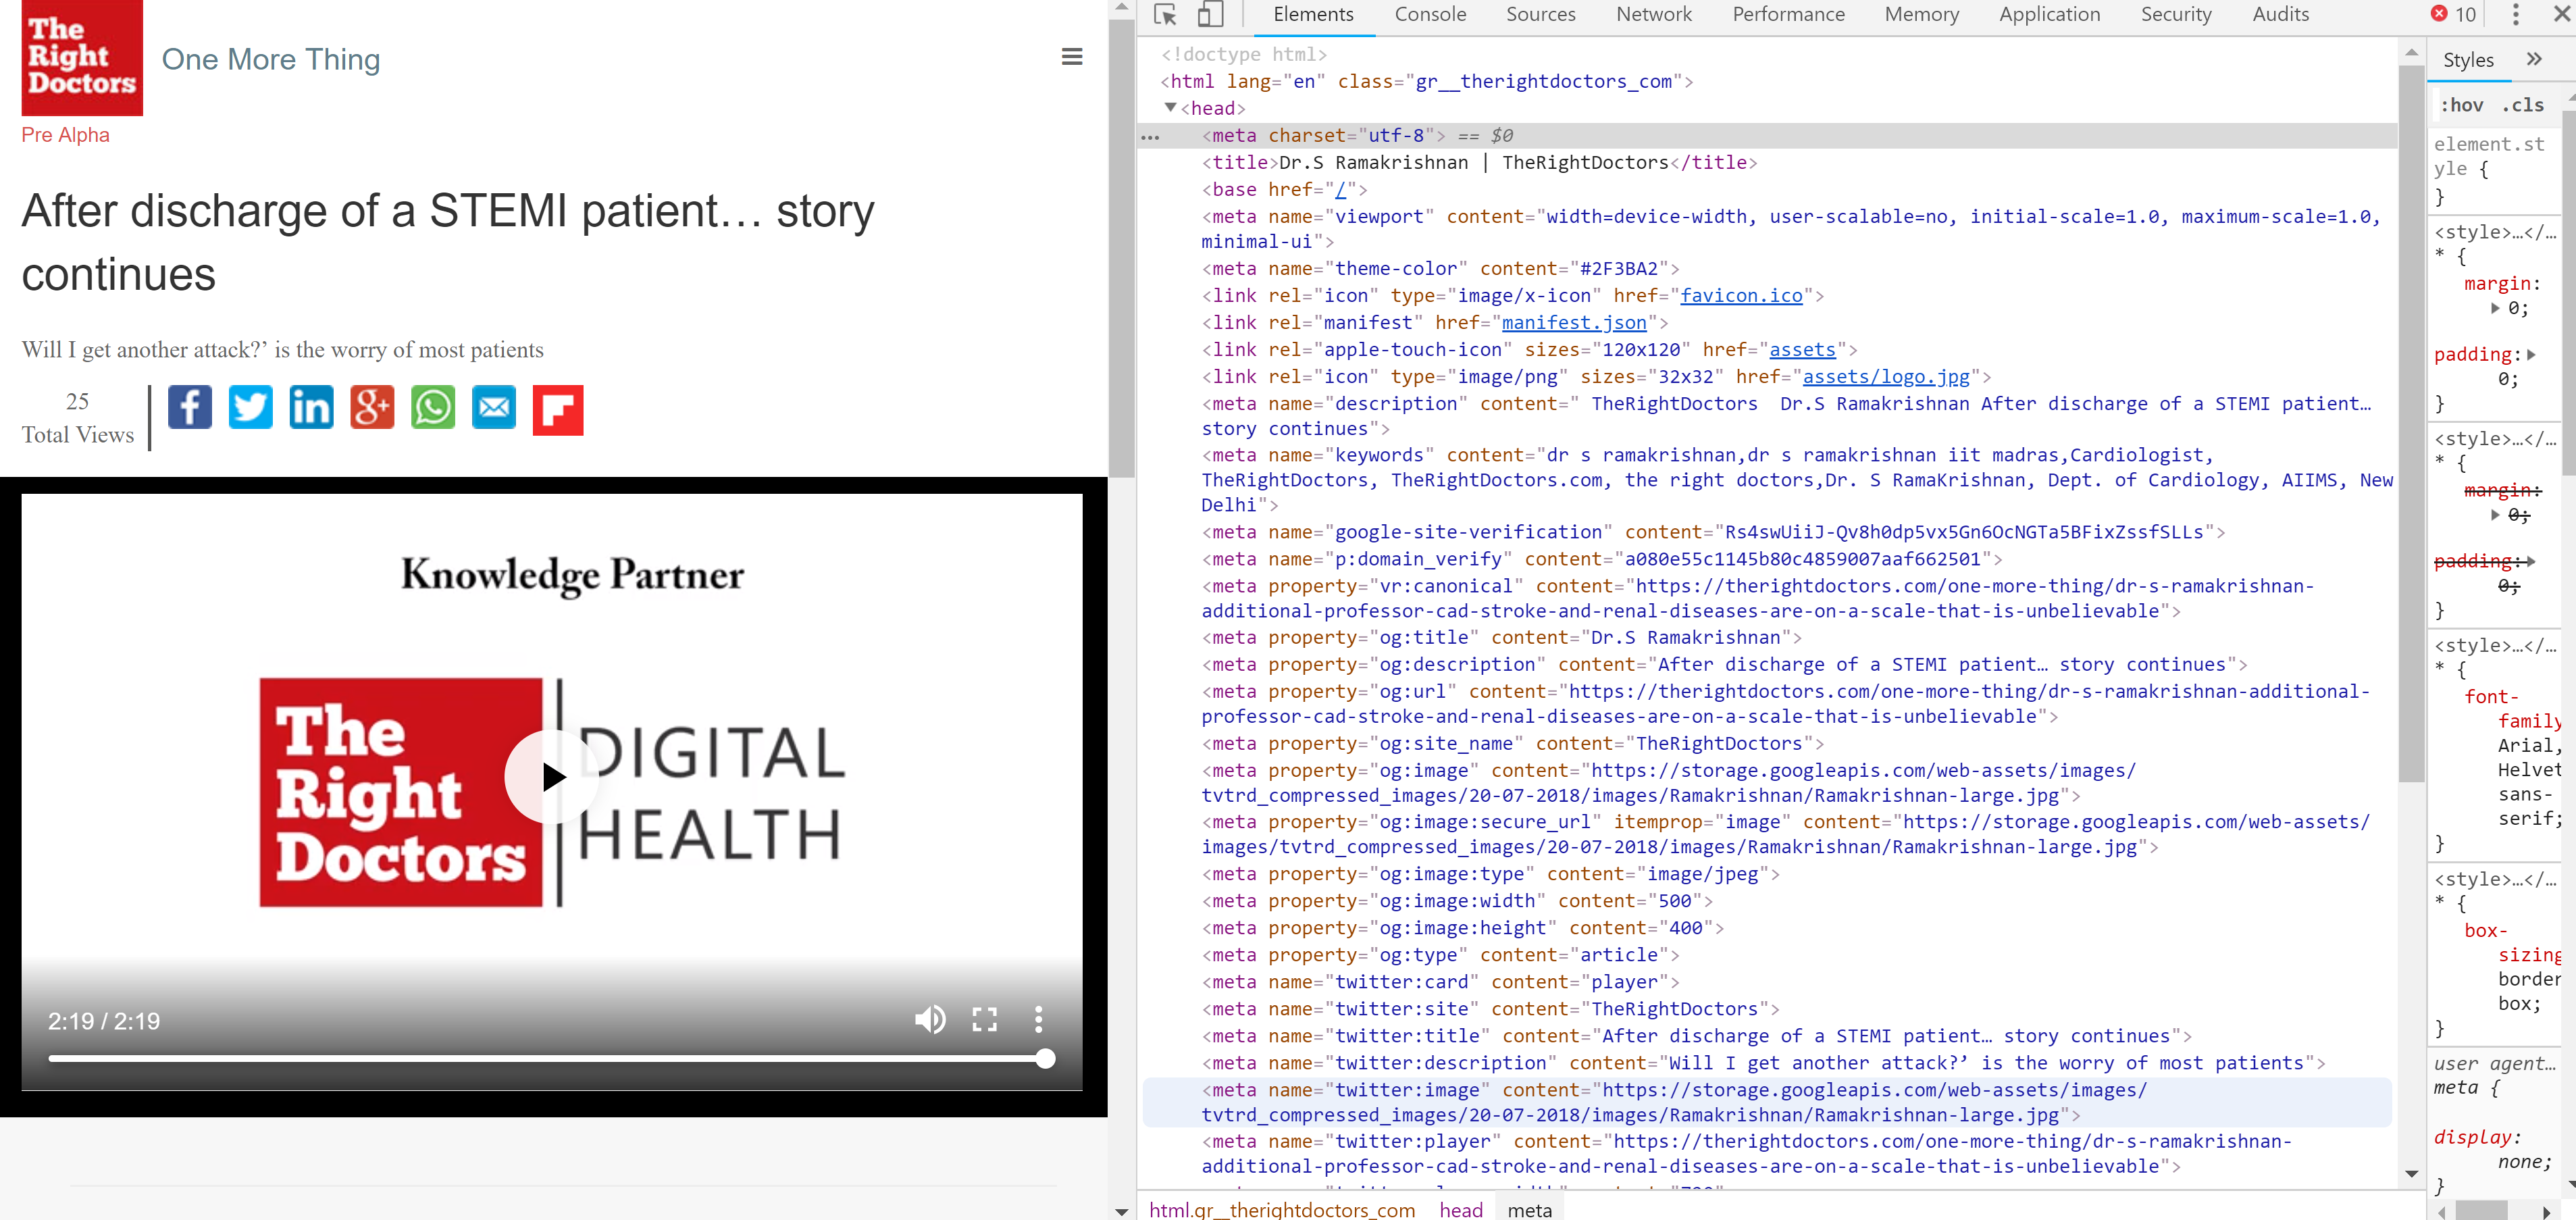Open the Network tab
This screenshot has height=1220, width=2576.
(x=1653, y=15)
